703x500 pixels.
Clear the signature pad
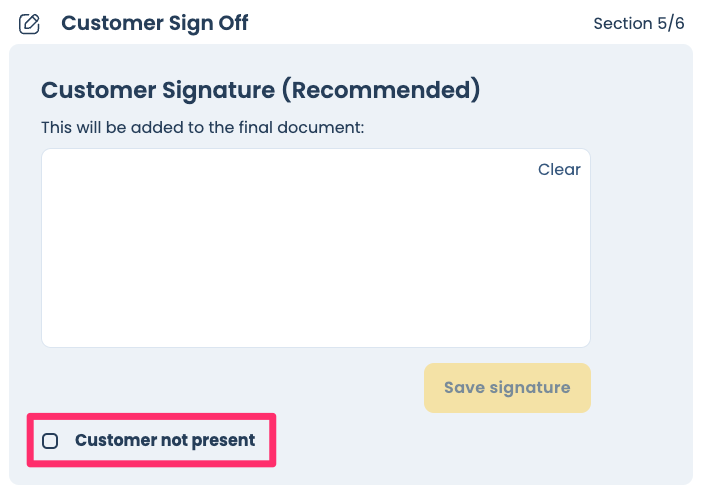[x=559, y=169]
